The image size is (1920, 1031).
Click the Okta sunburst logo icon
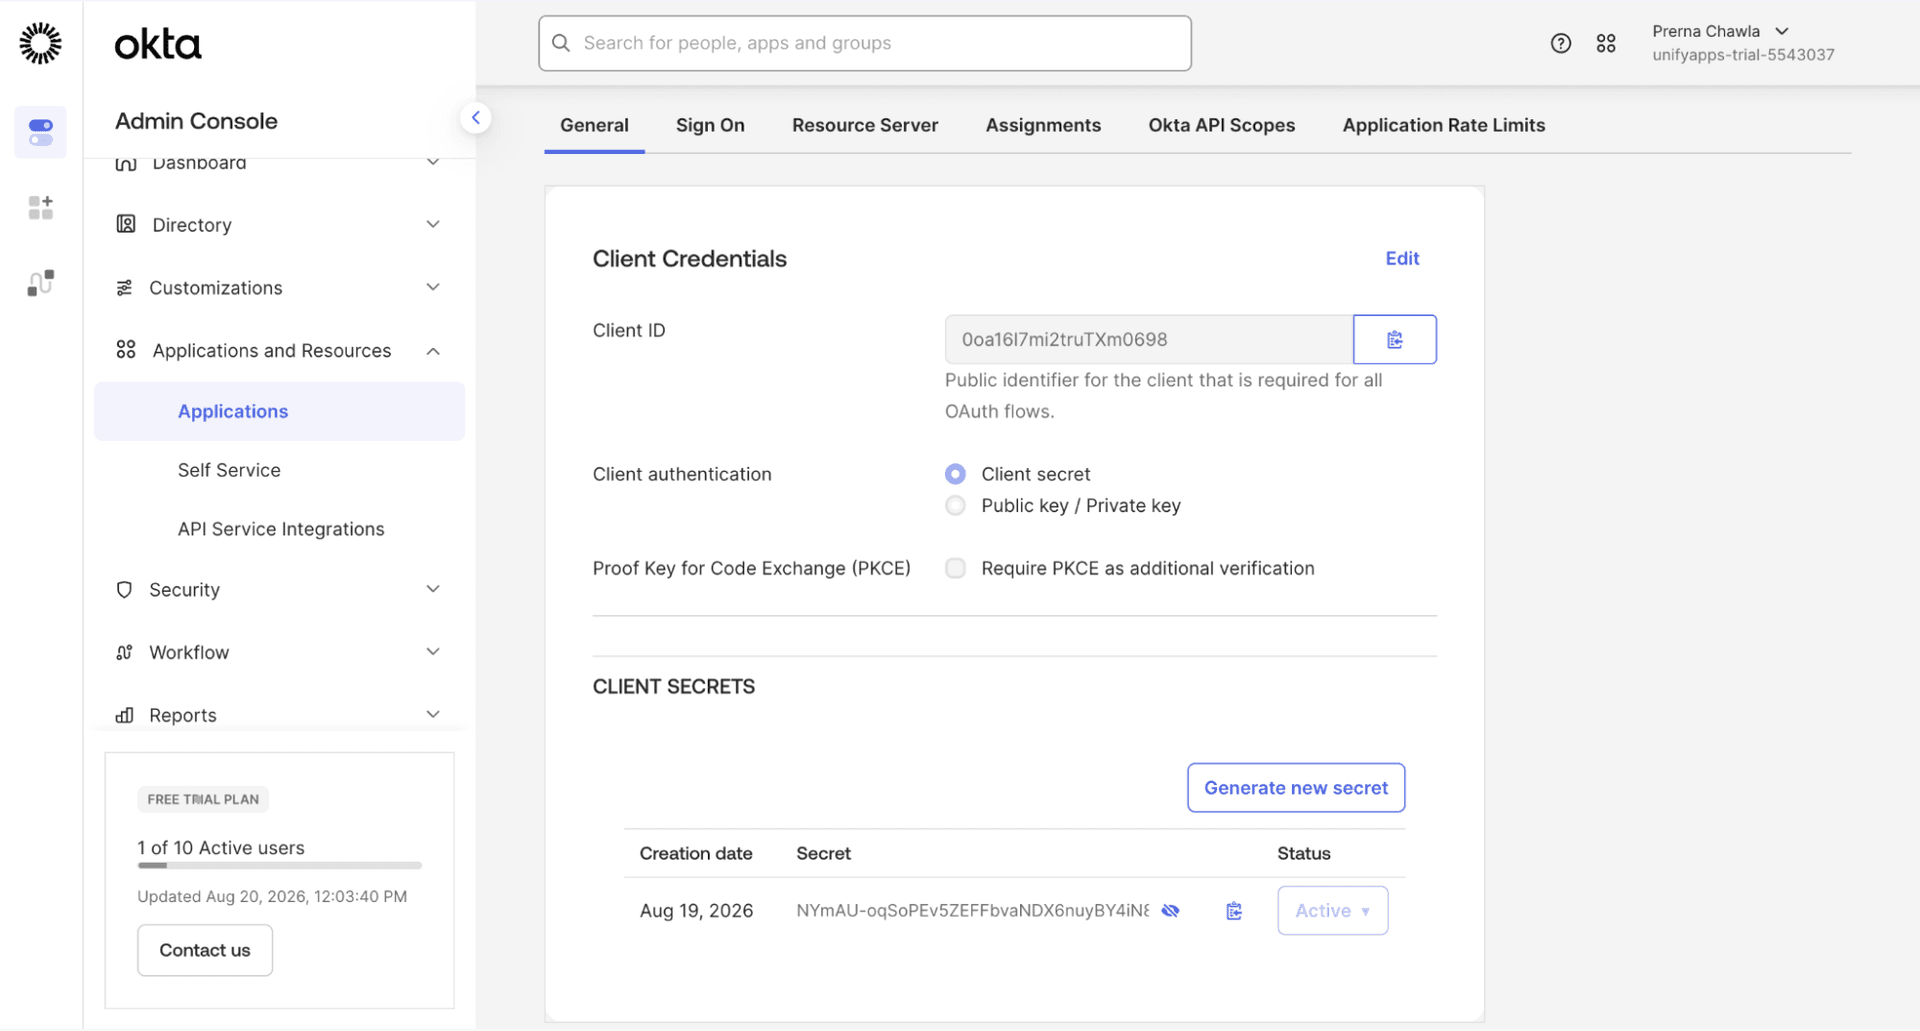(40, 43)
